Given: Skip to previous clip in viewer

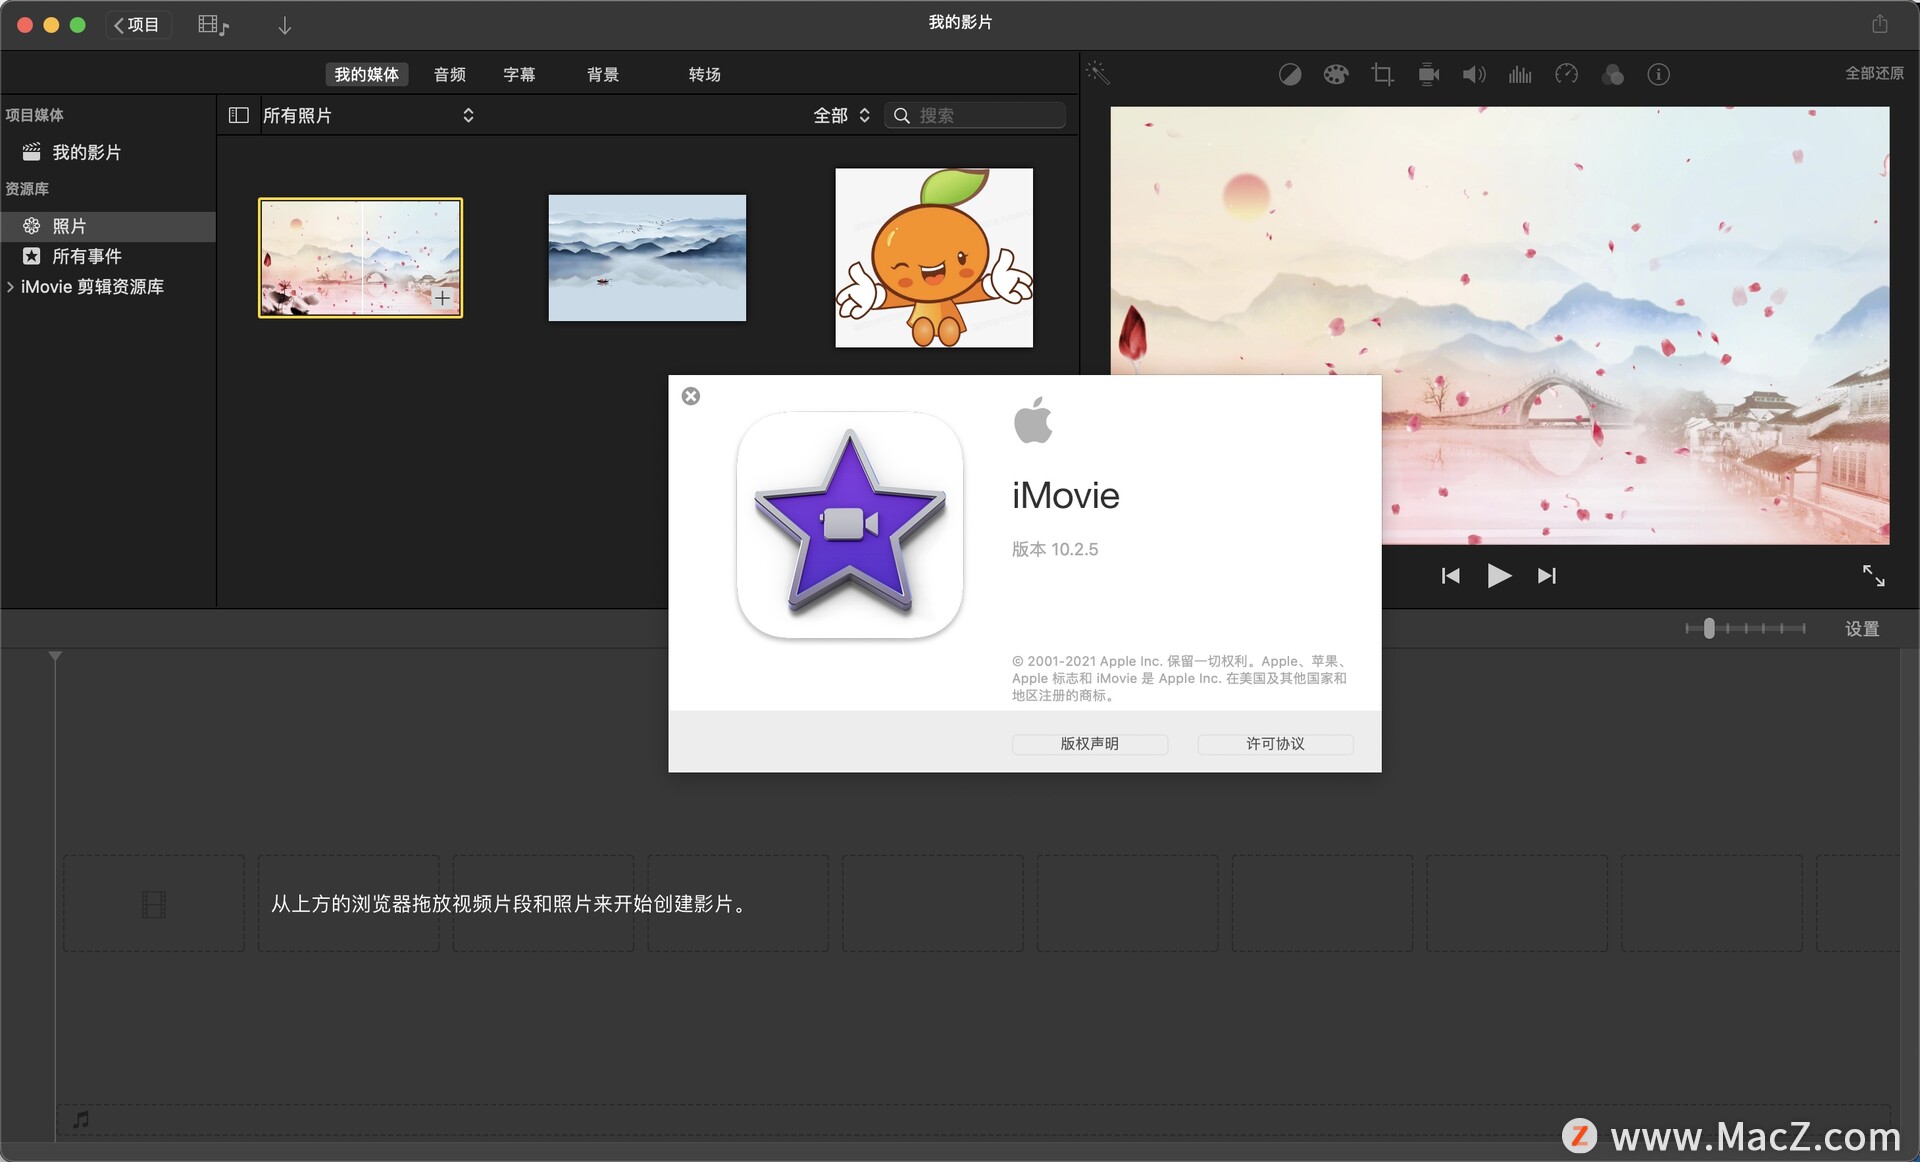Looking at the screenshot, I should [1450, 576].
